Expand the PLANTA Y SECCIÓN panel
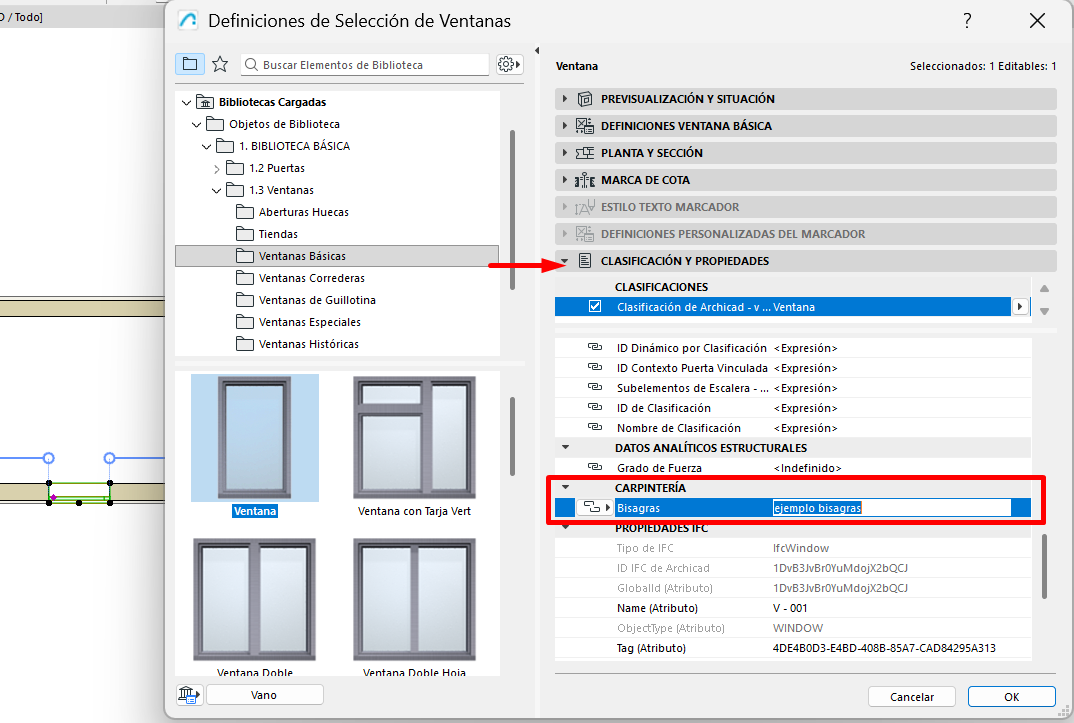 (565, 153)
